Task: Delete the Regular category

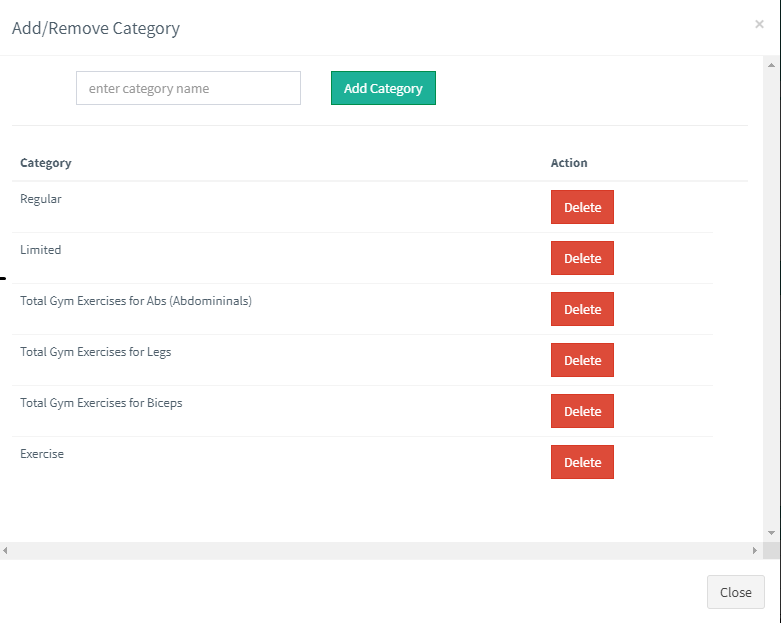Action: (582, 207)
